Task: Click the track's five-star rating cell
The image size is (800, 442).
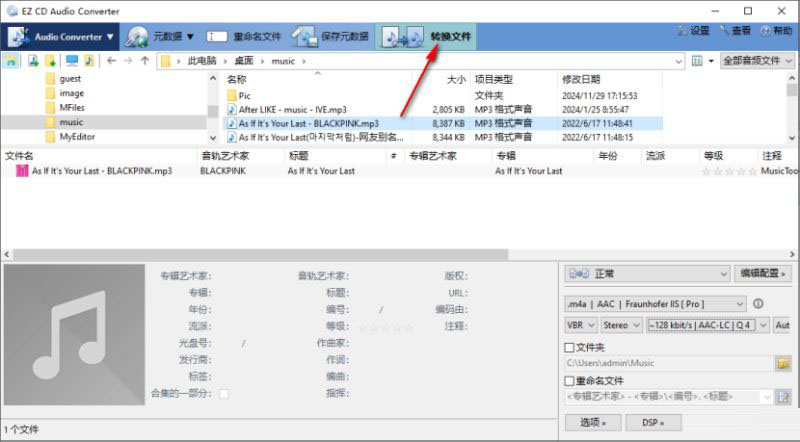Action: point(728,171)
